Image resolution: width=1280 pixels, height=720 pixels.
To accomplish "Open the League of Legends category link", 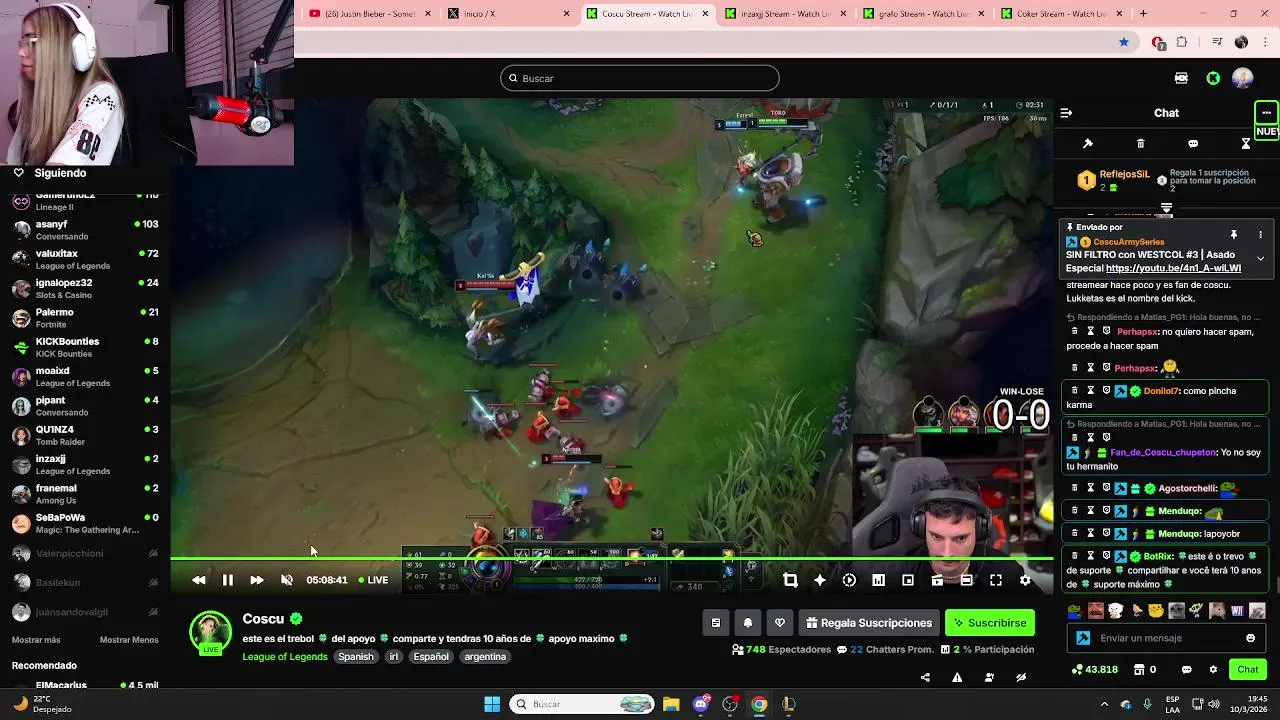I will click(x=285, y=657).
